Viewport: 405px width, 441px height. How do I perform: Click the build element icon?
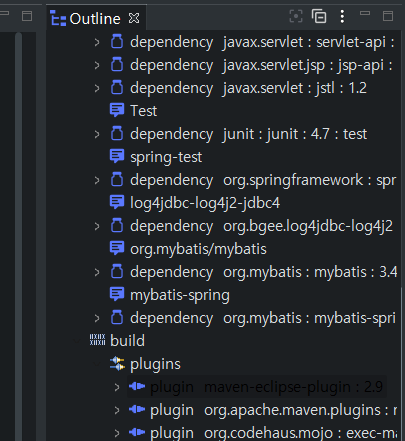pos(97,340)
